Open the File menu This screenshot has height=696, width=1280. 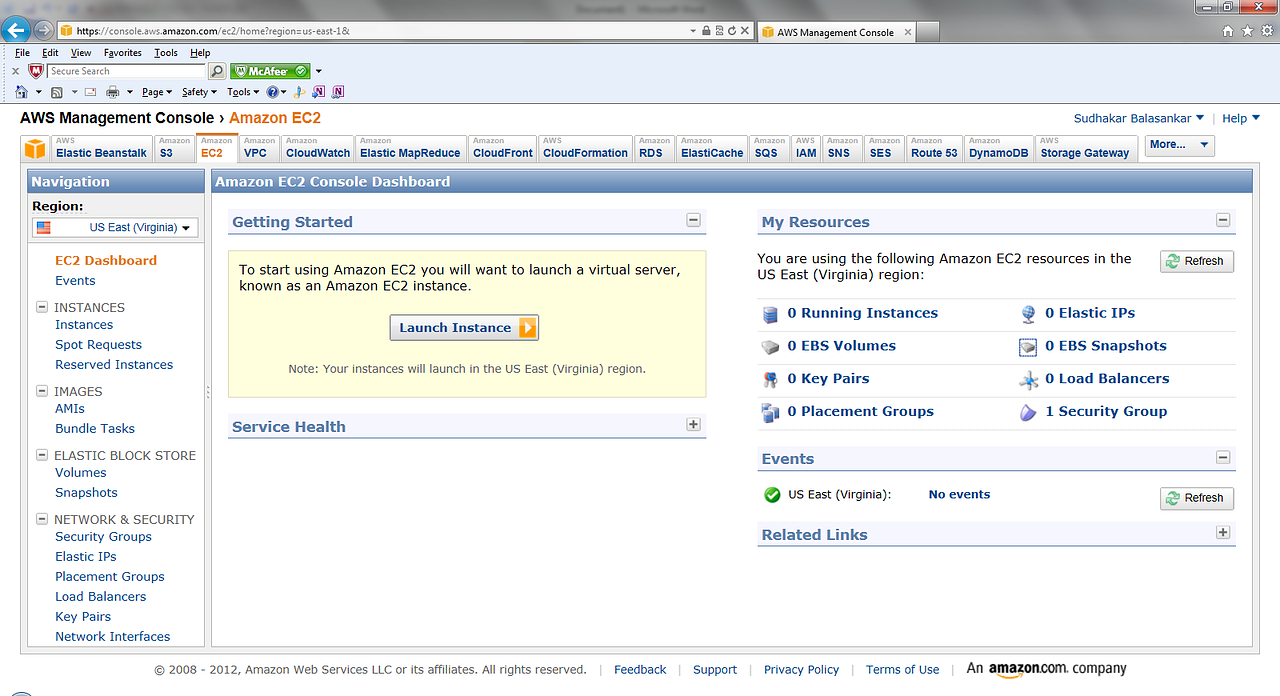pos(23,53)
